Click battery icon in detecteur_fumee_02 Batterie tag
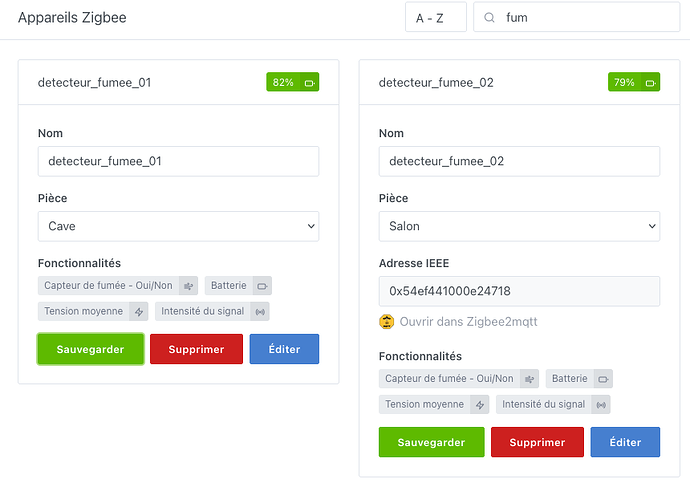 pyautogui.click(x=603, y=379)
